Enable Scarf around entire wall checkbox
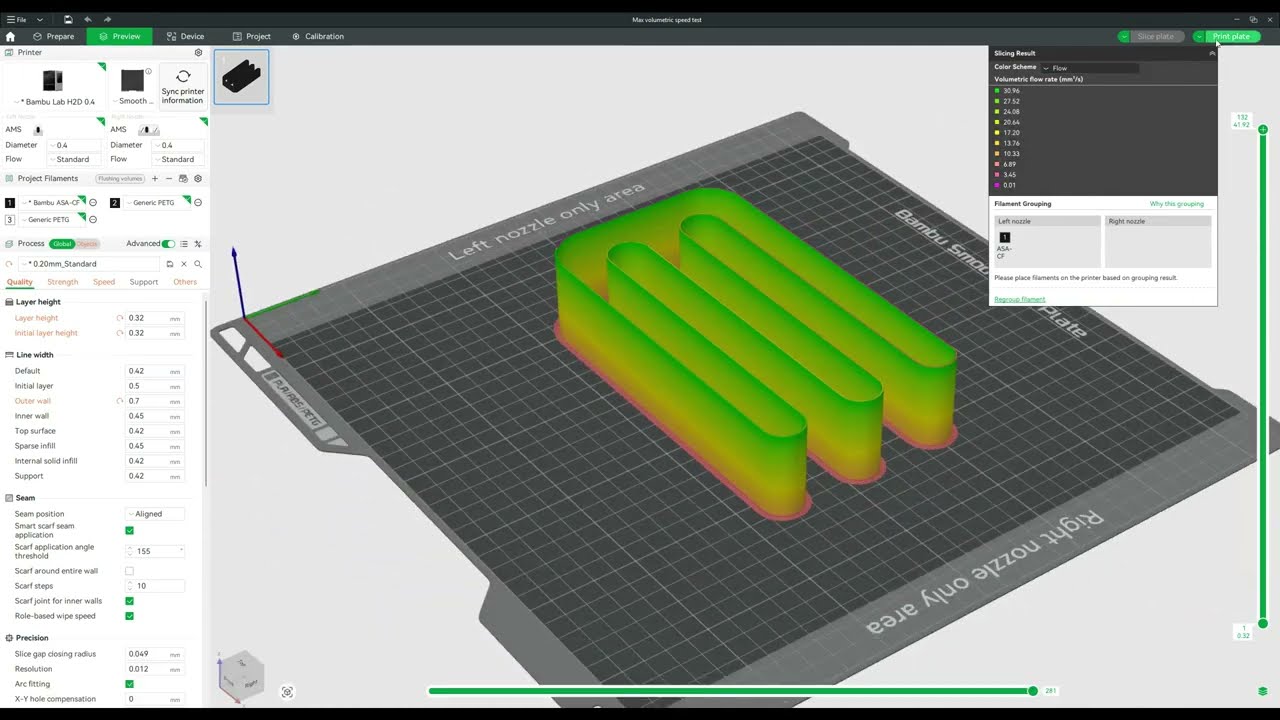This screenshot has width=1280, height=720. tap(129, 571)
